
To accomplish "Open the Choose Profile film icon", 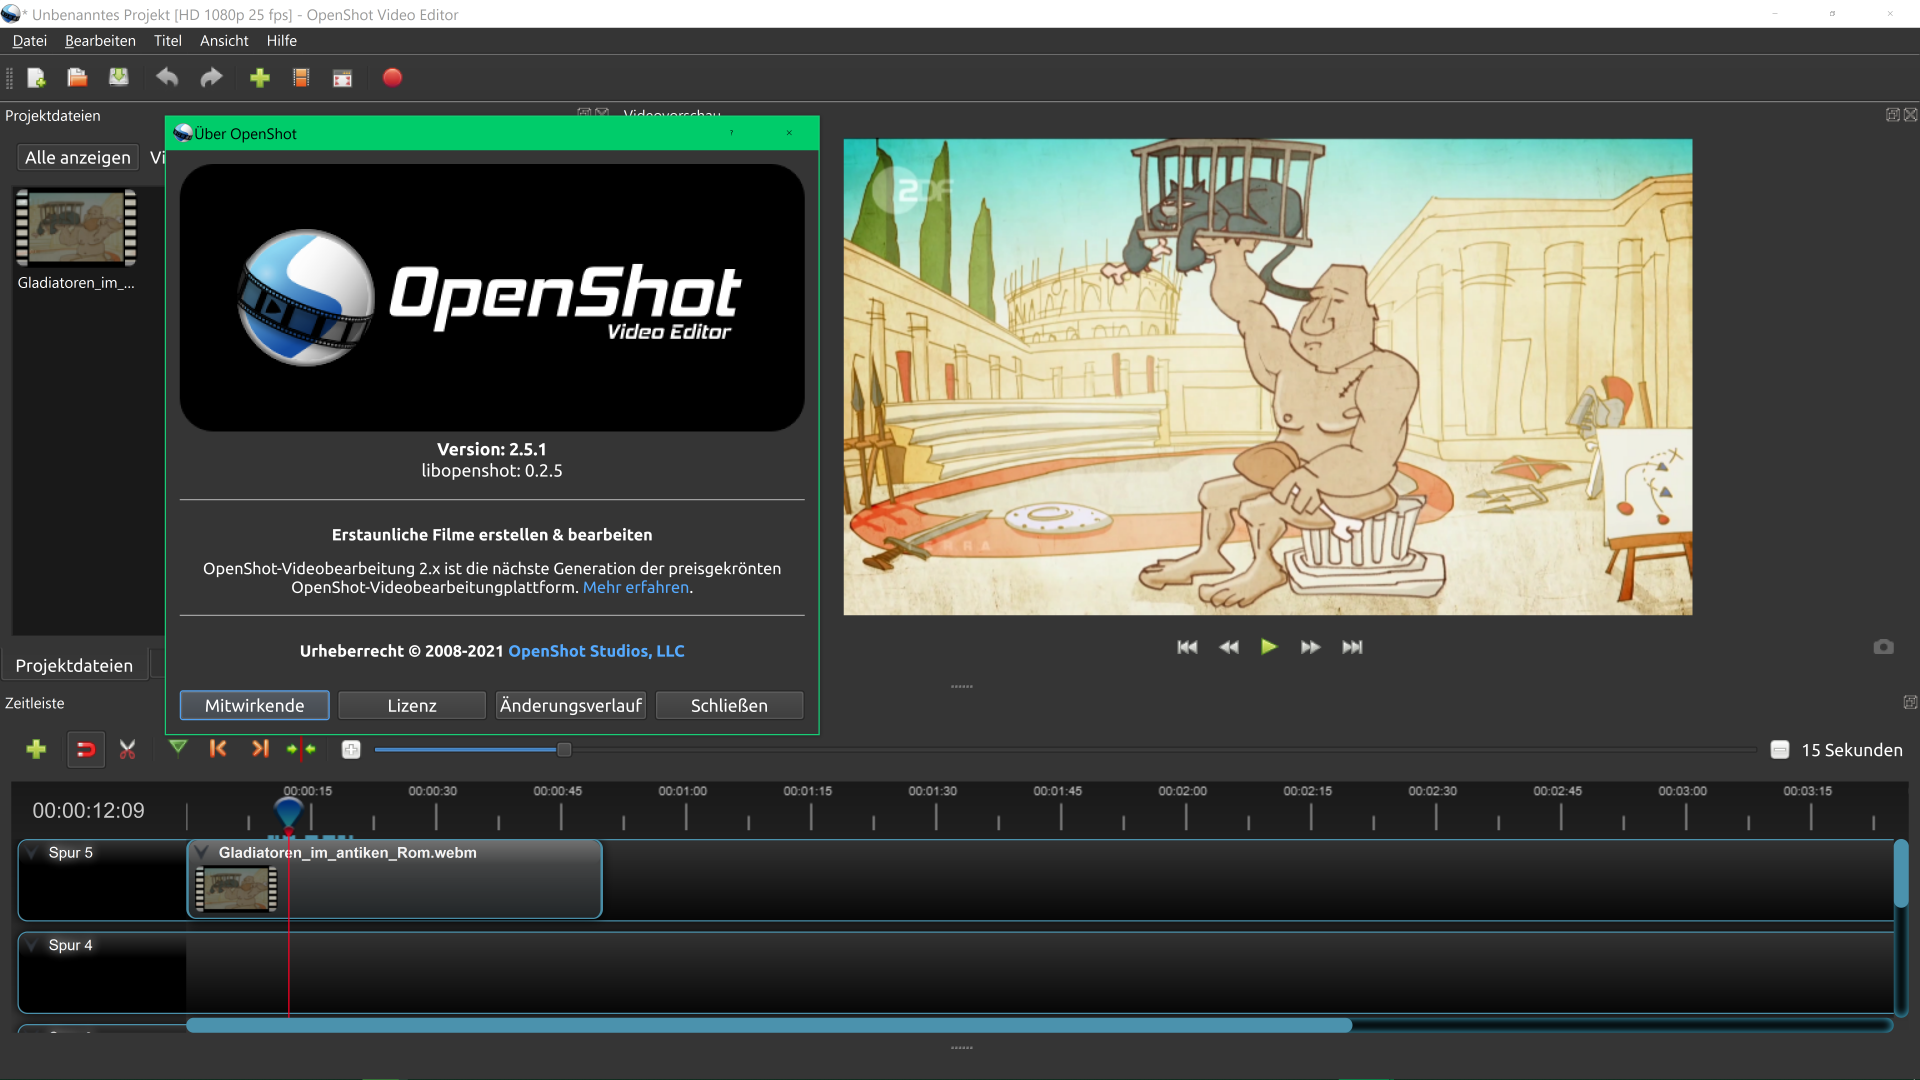I will 301,78.
